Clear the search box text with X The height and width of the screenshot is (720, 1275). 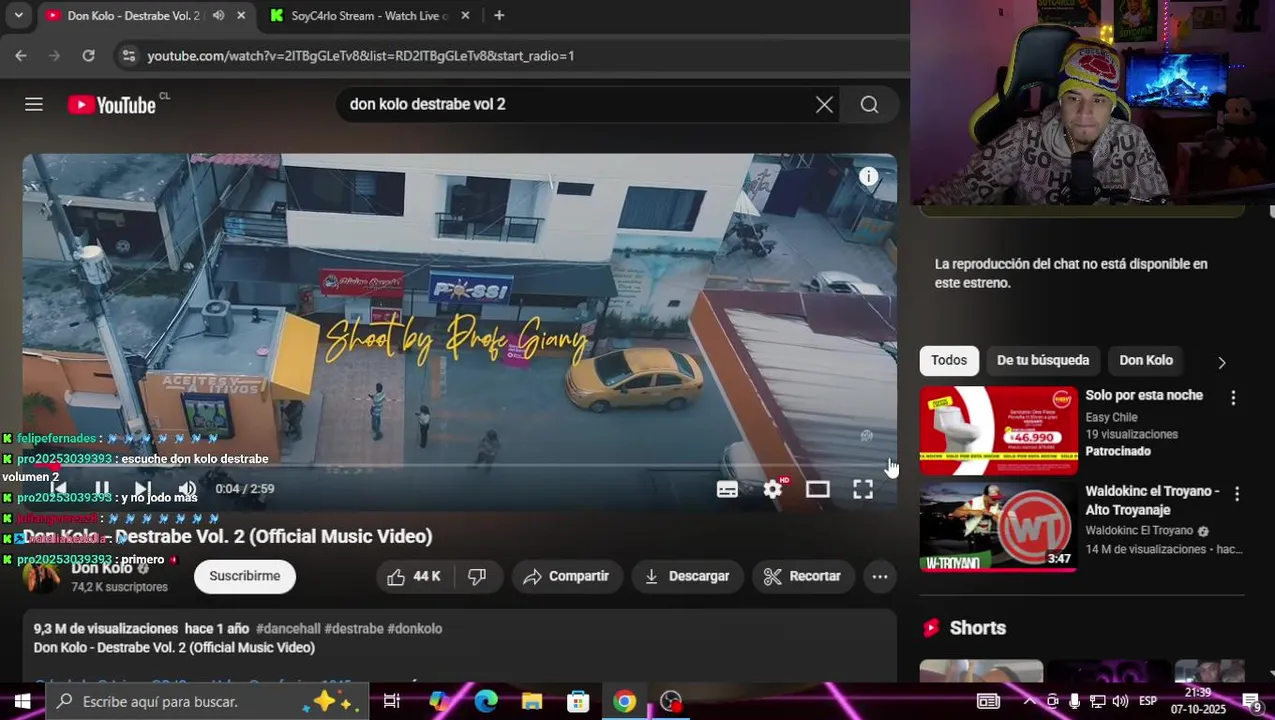(824, 104)
